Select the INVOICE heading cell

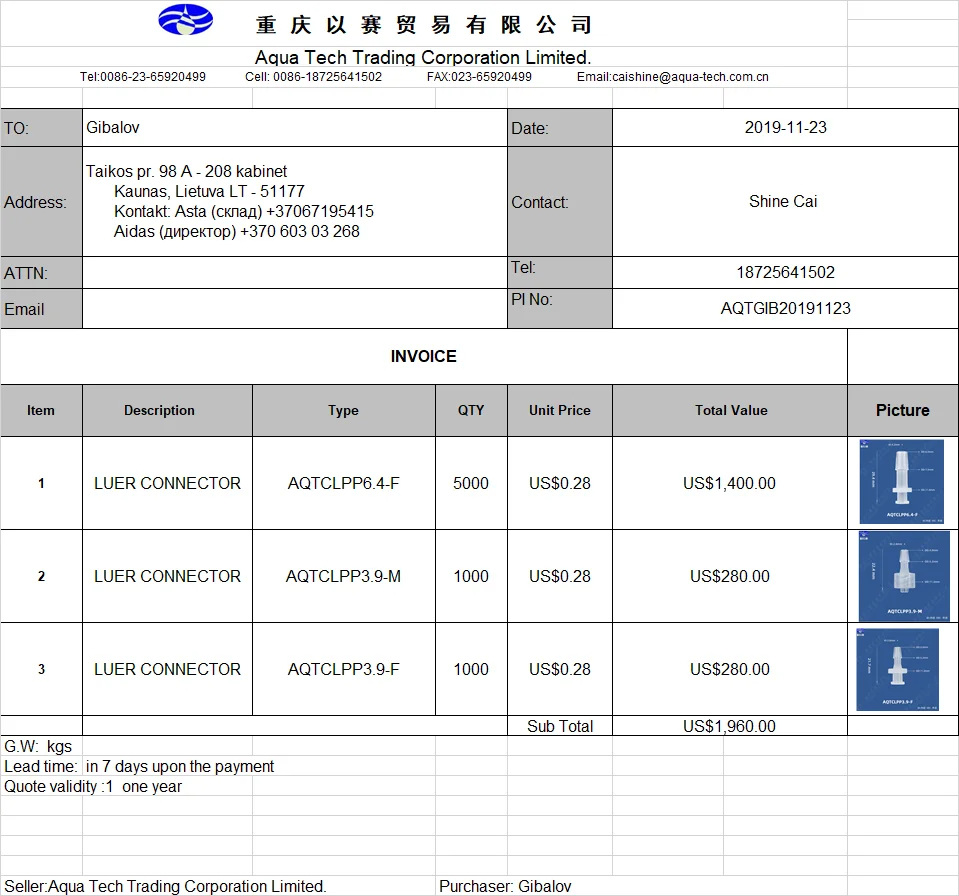click(x=424, y=357)
